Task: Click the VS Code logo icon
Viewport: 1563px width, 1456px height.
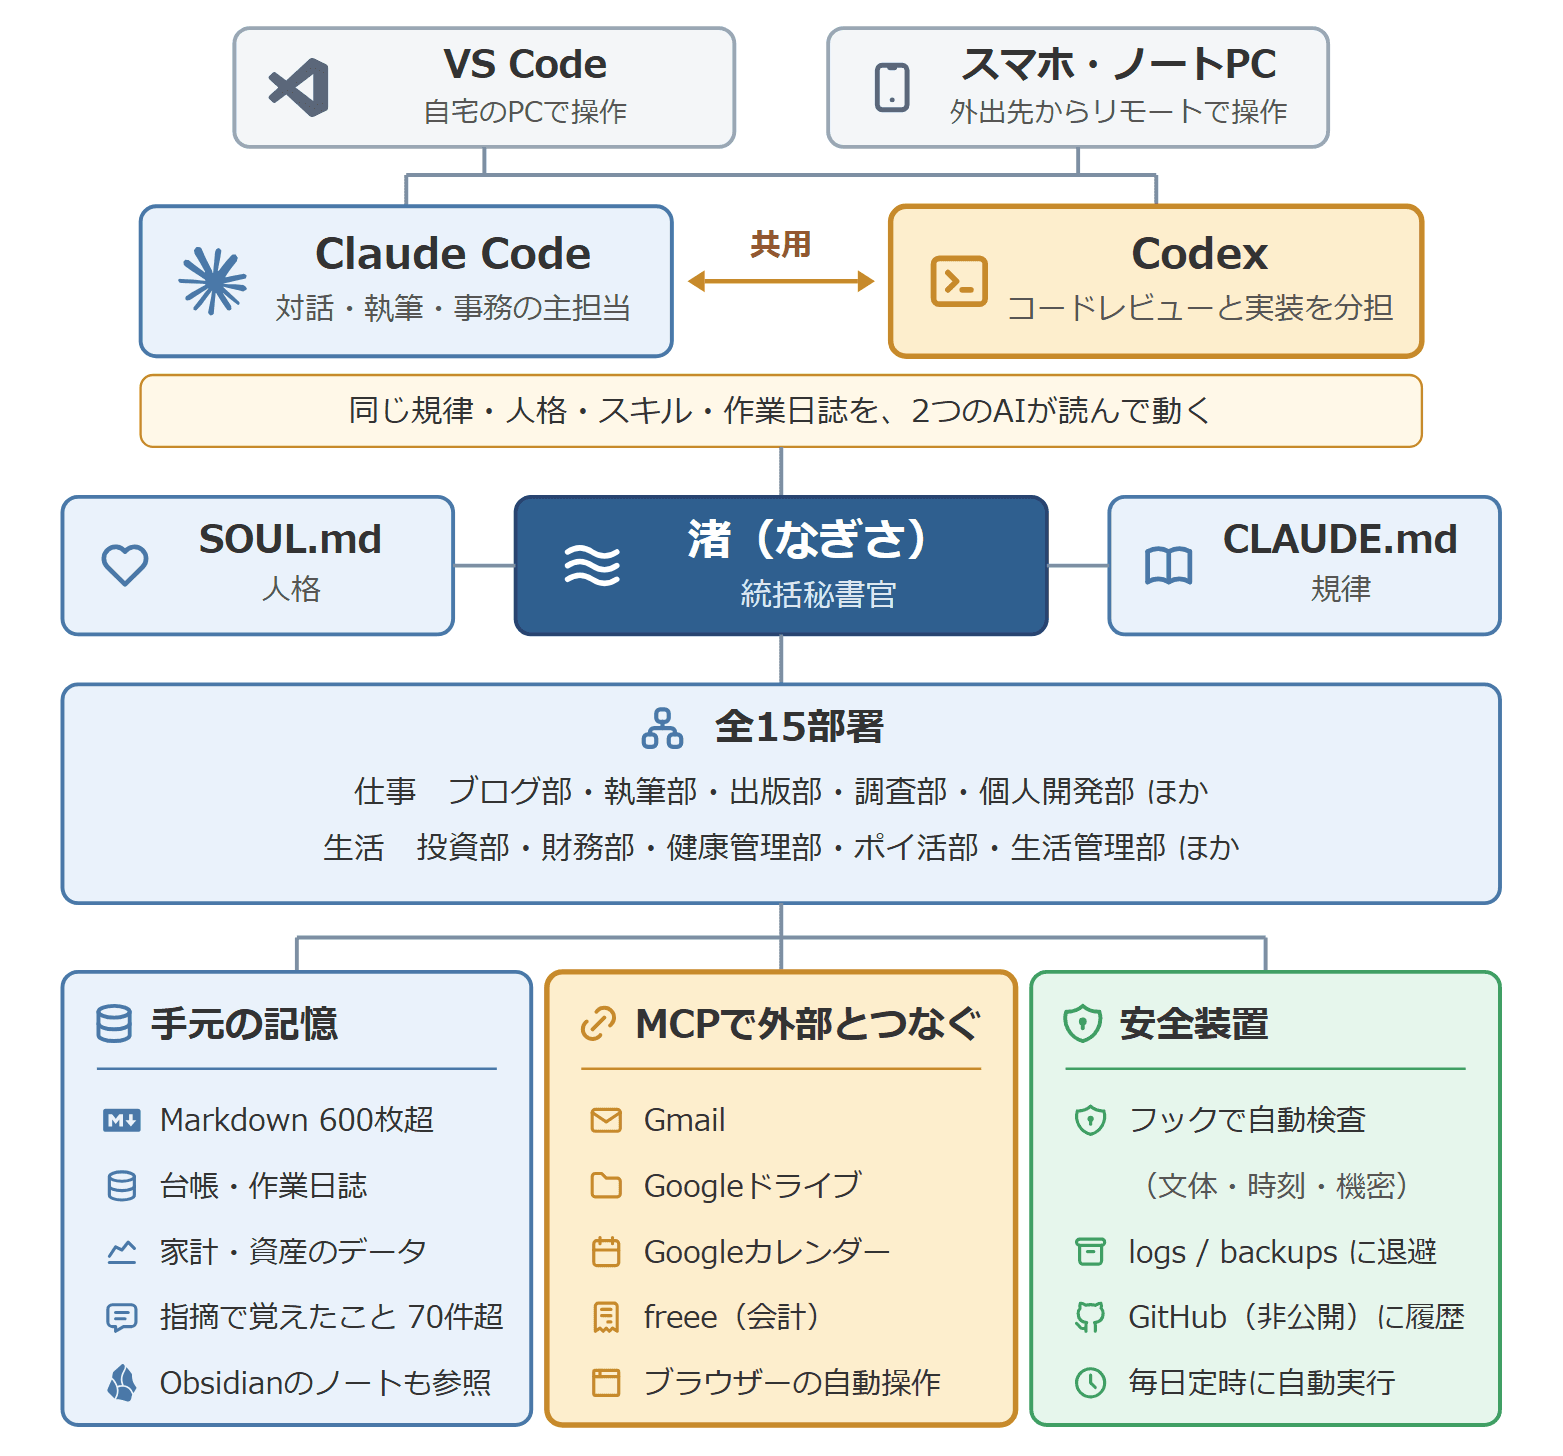Action: tap(299, 88)
